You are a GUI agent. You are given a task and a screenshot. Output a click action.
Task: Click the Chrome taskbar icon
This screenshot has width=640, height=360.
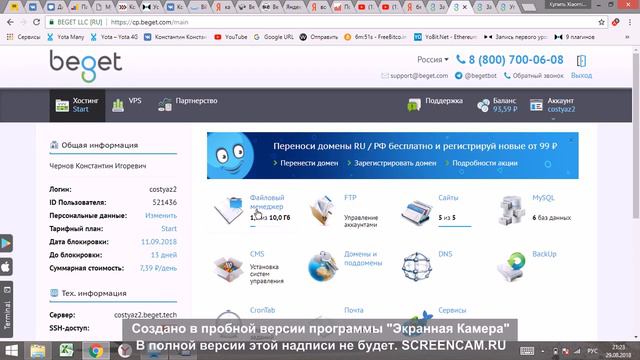pos(96,351)
